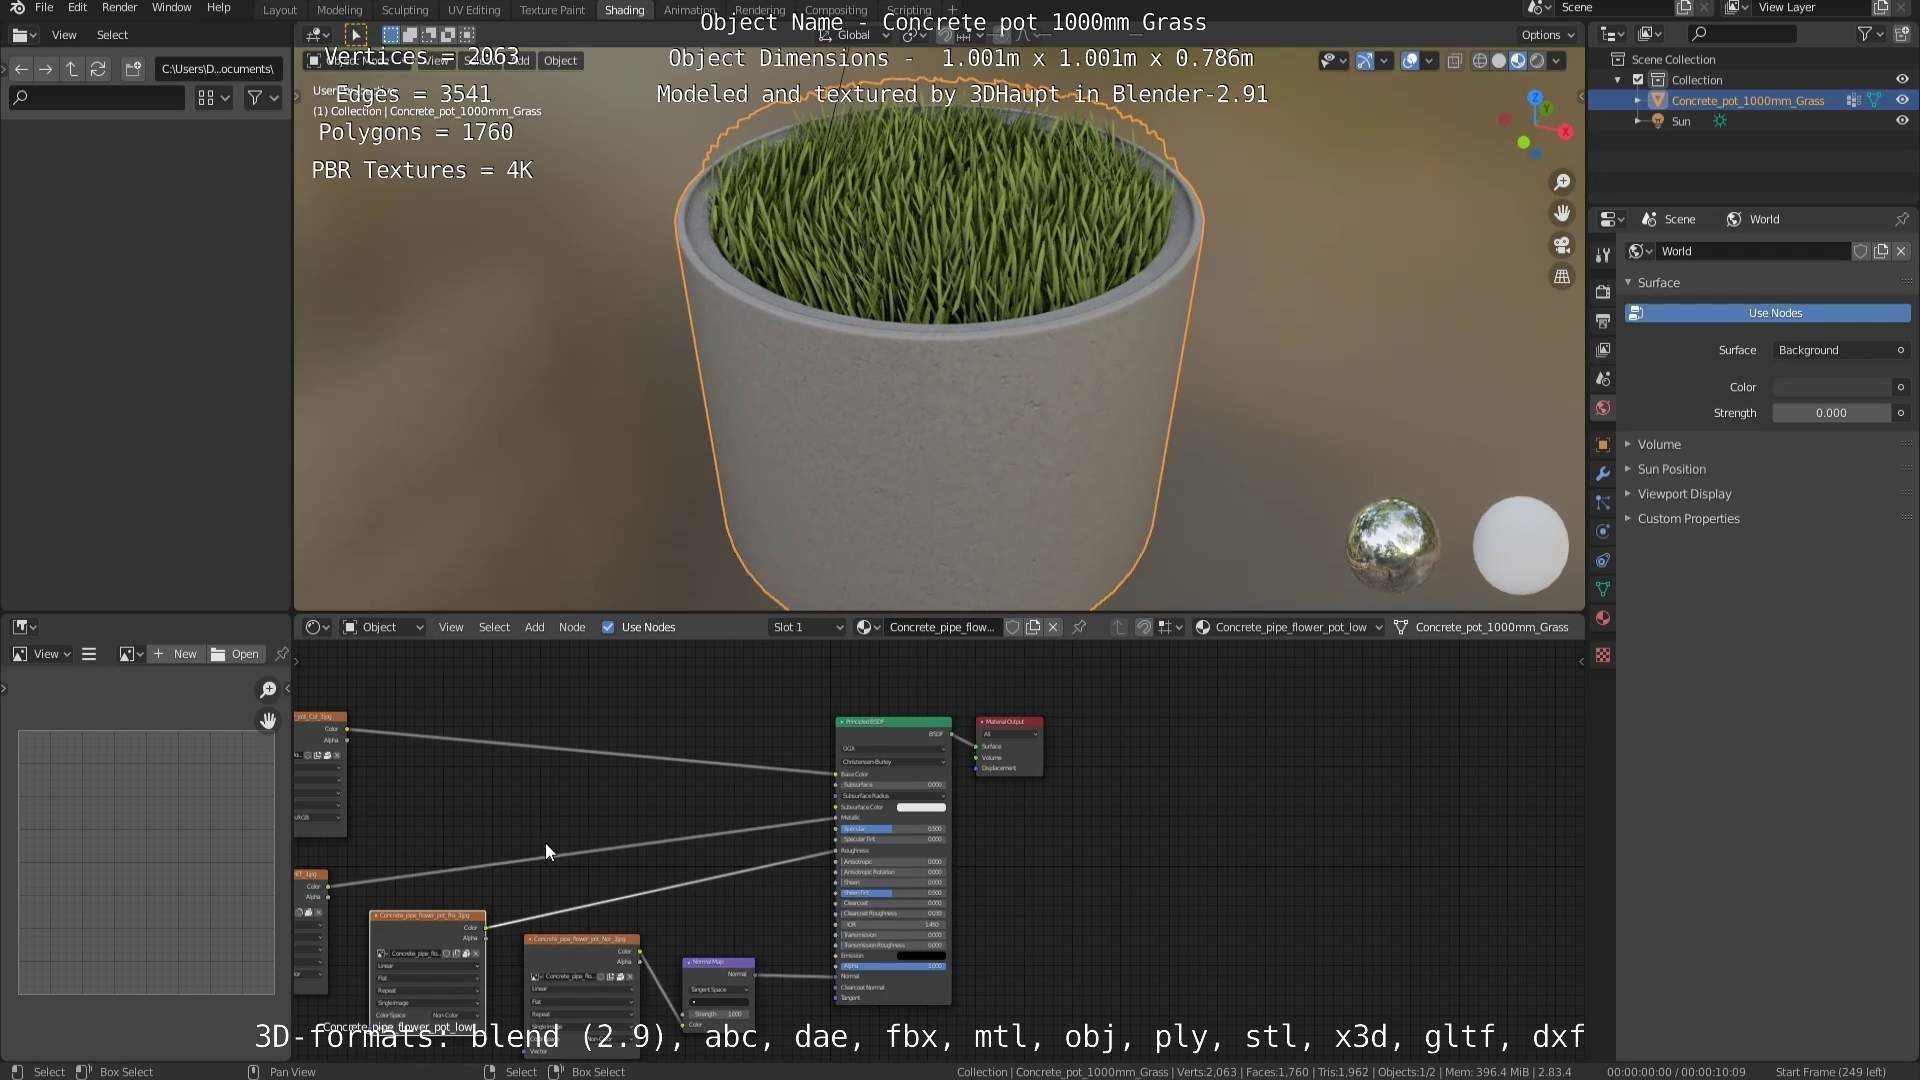Open the node editor Add menu

[x=535, y=627]
